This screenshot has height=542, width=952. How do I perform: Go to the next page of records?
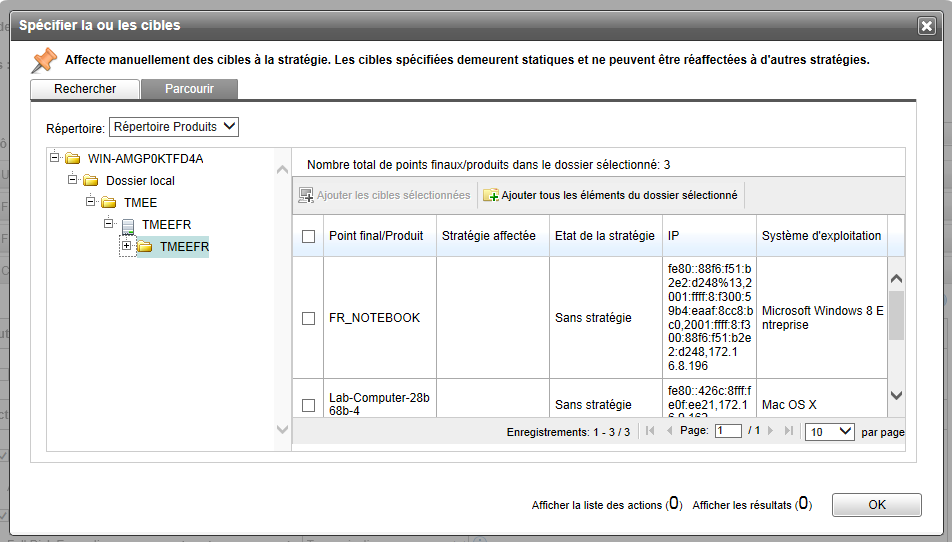[x=772, y=431]
